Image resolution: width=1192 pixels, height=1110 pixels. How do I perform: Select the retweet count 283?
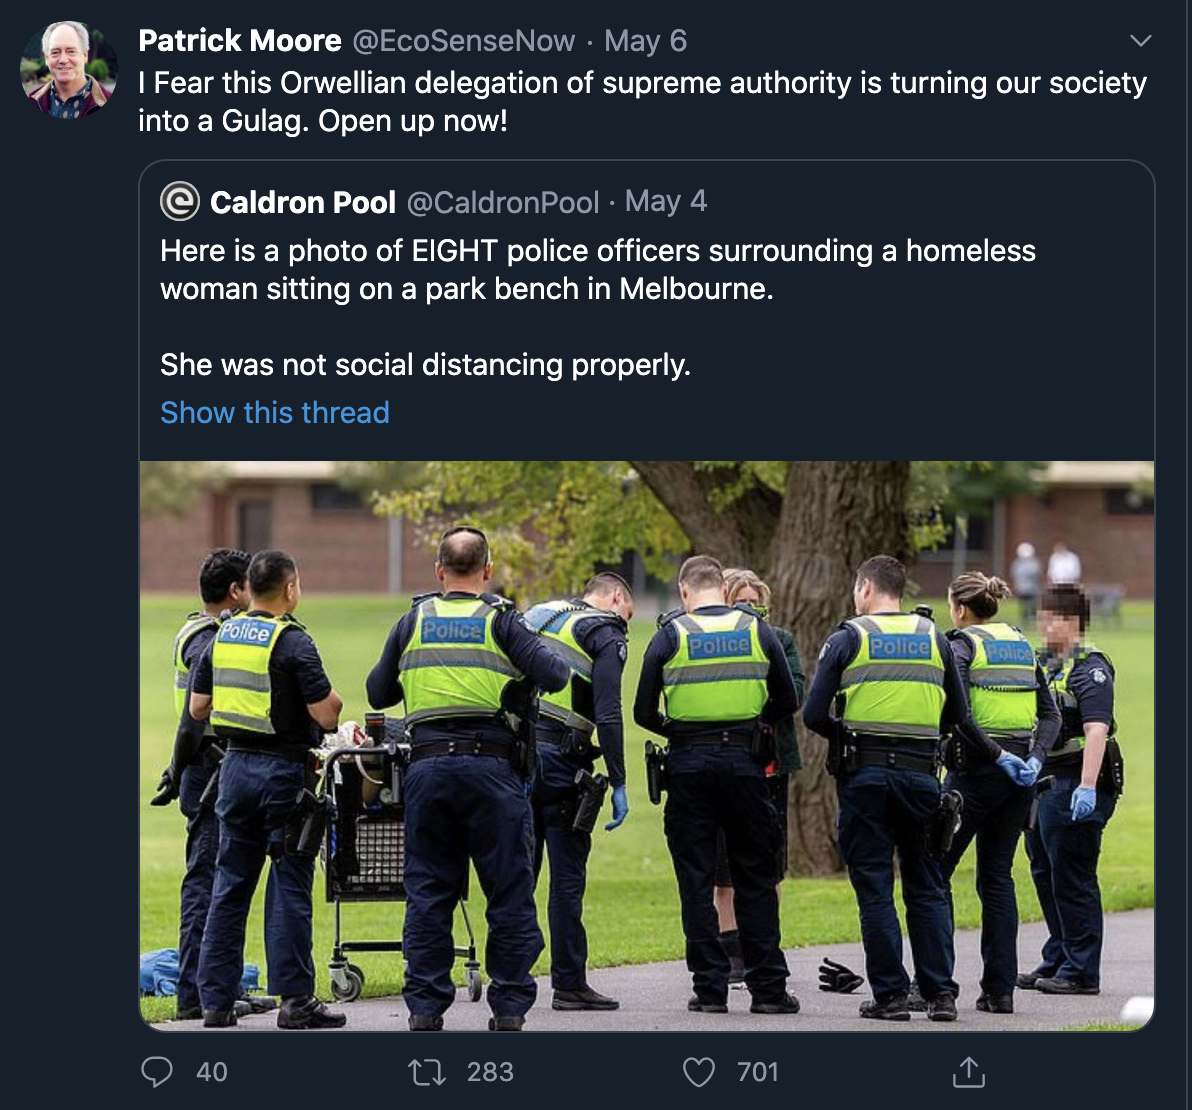pyautogui.click(x=490, y=1072)
